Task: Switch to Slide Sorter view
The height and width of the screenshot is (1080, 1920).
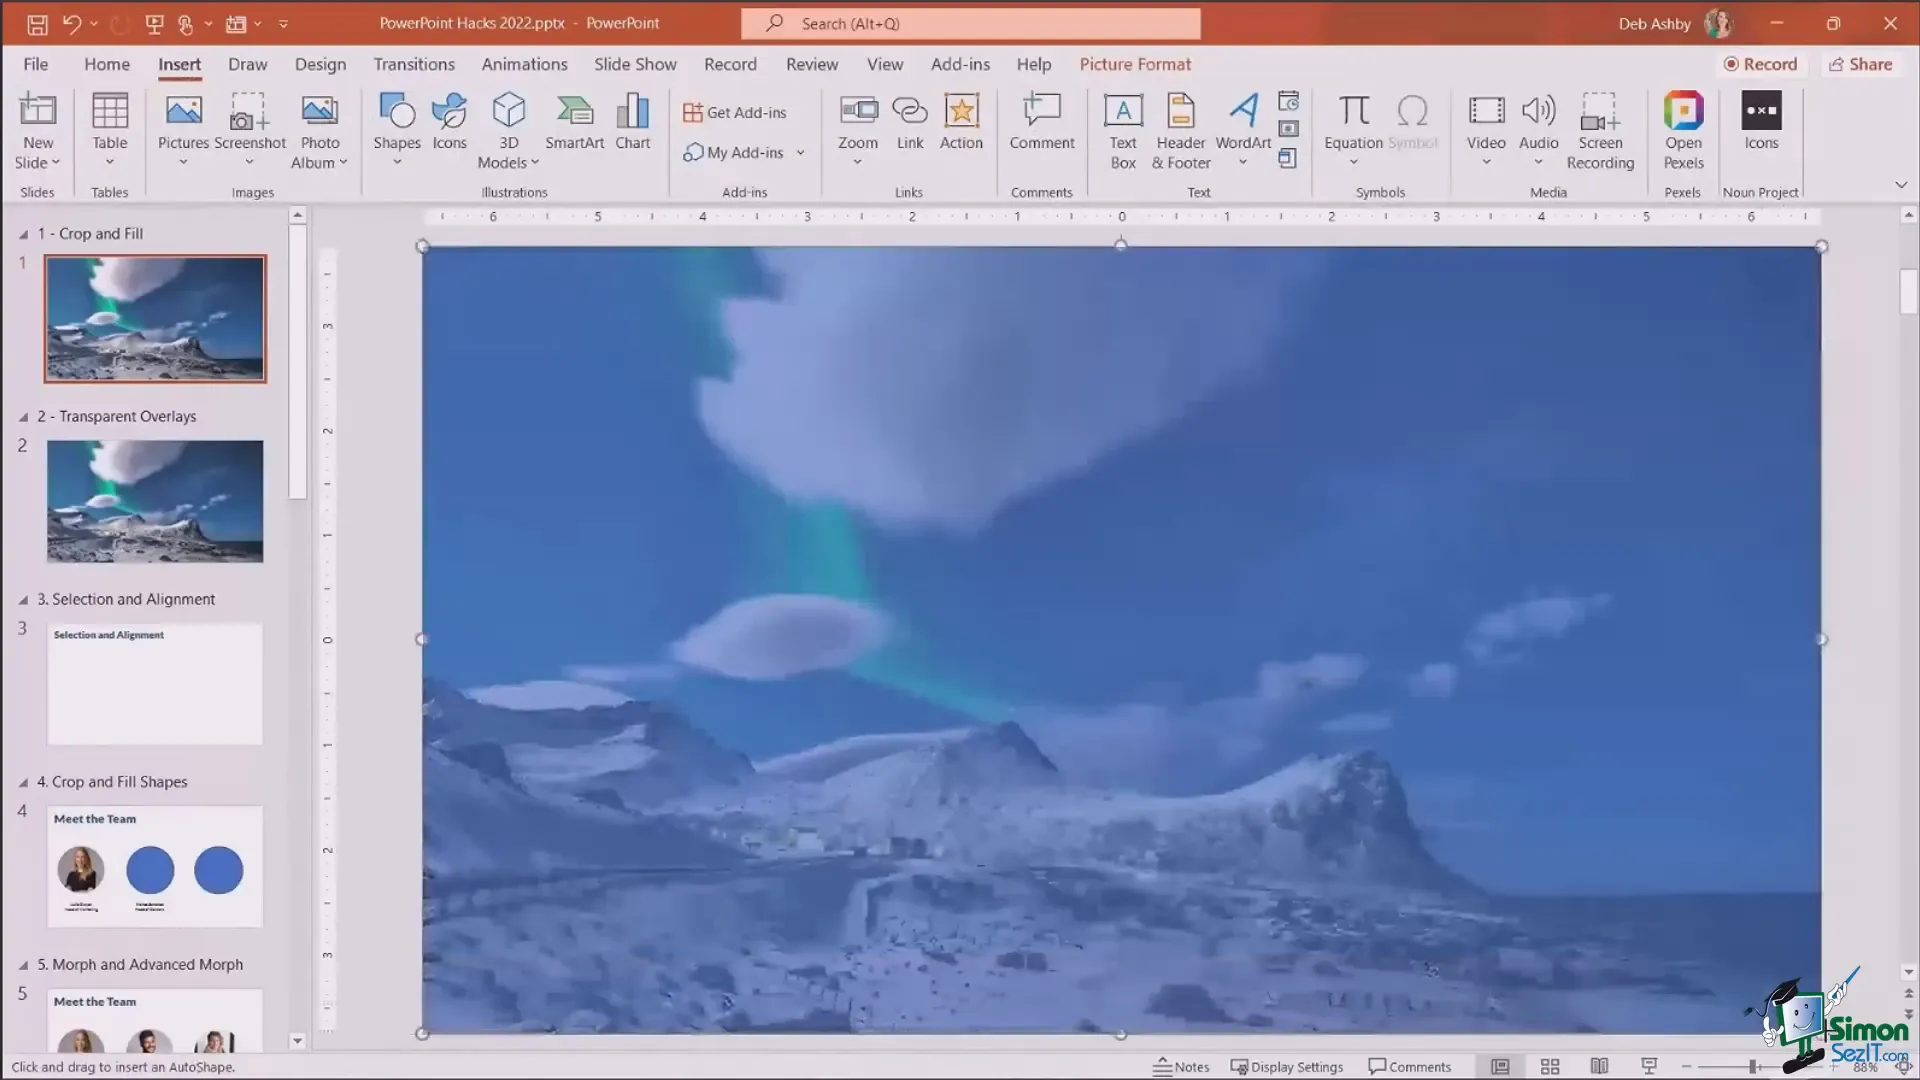Action: 1550,1067
